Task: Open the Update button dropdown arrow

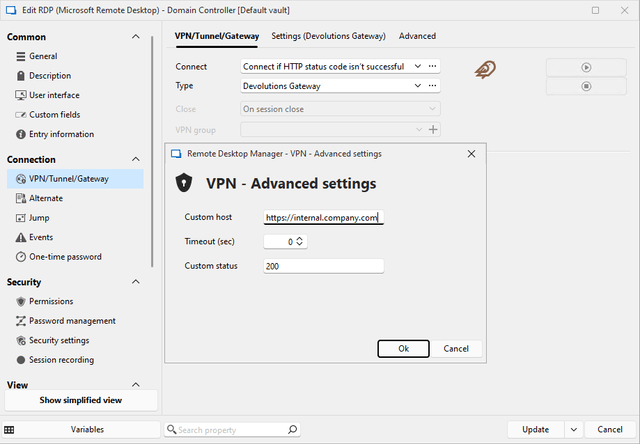Action: coord(573,429)
